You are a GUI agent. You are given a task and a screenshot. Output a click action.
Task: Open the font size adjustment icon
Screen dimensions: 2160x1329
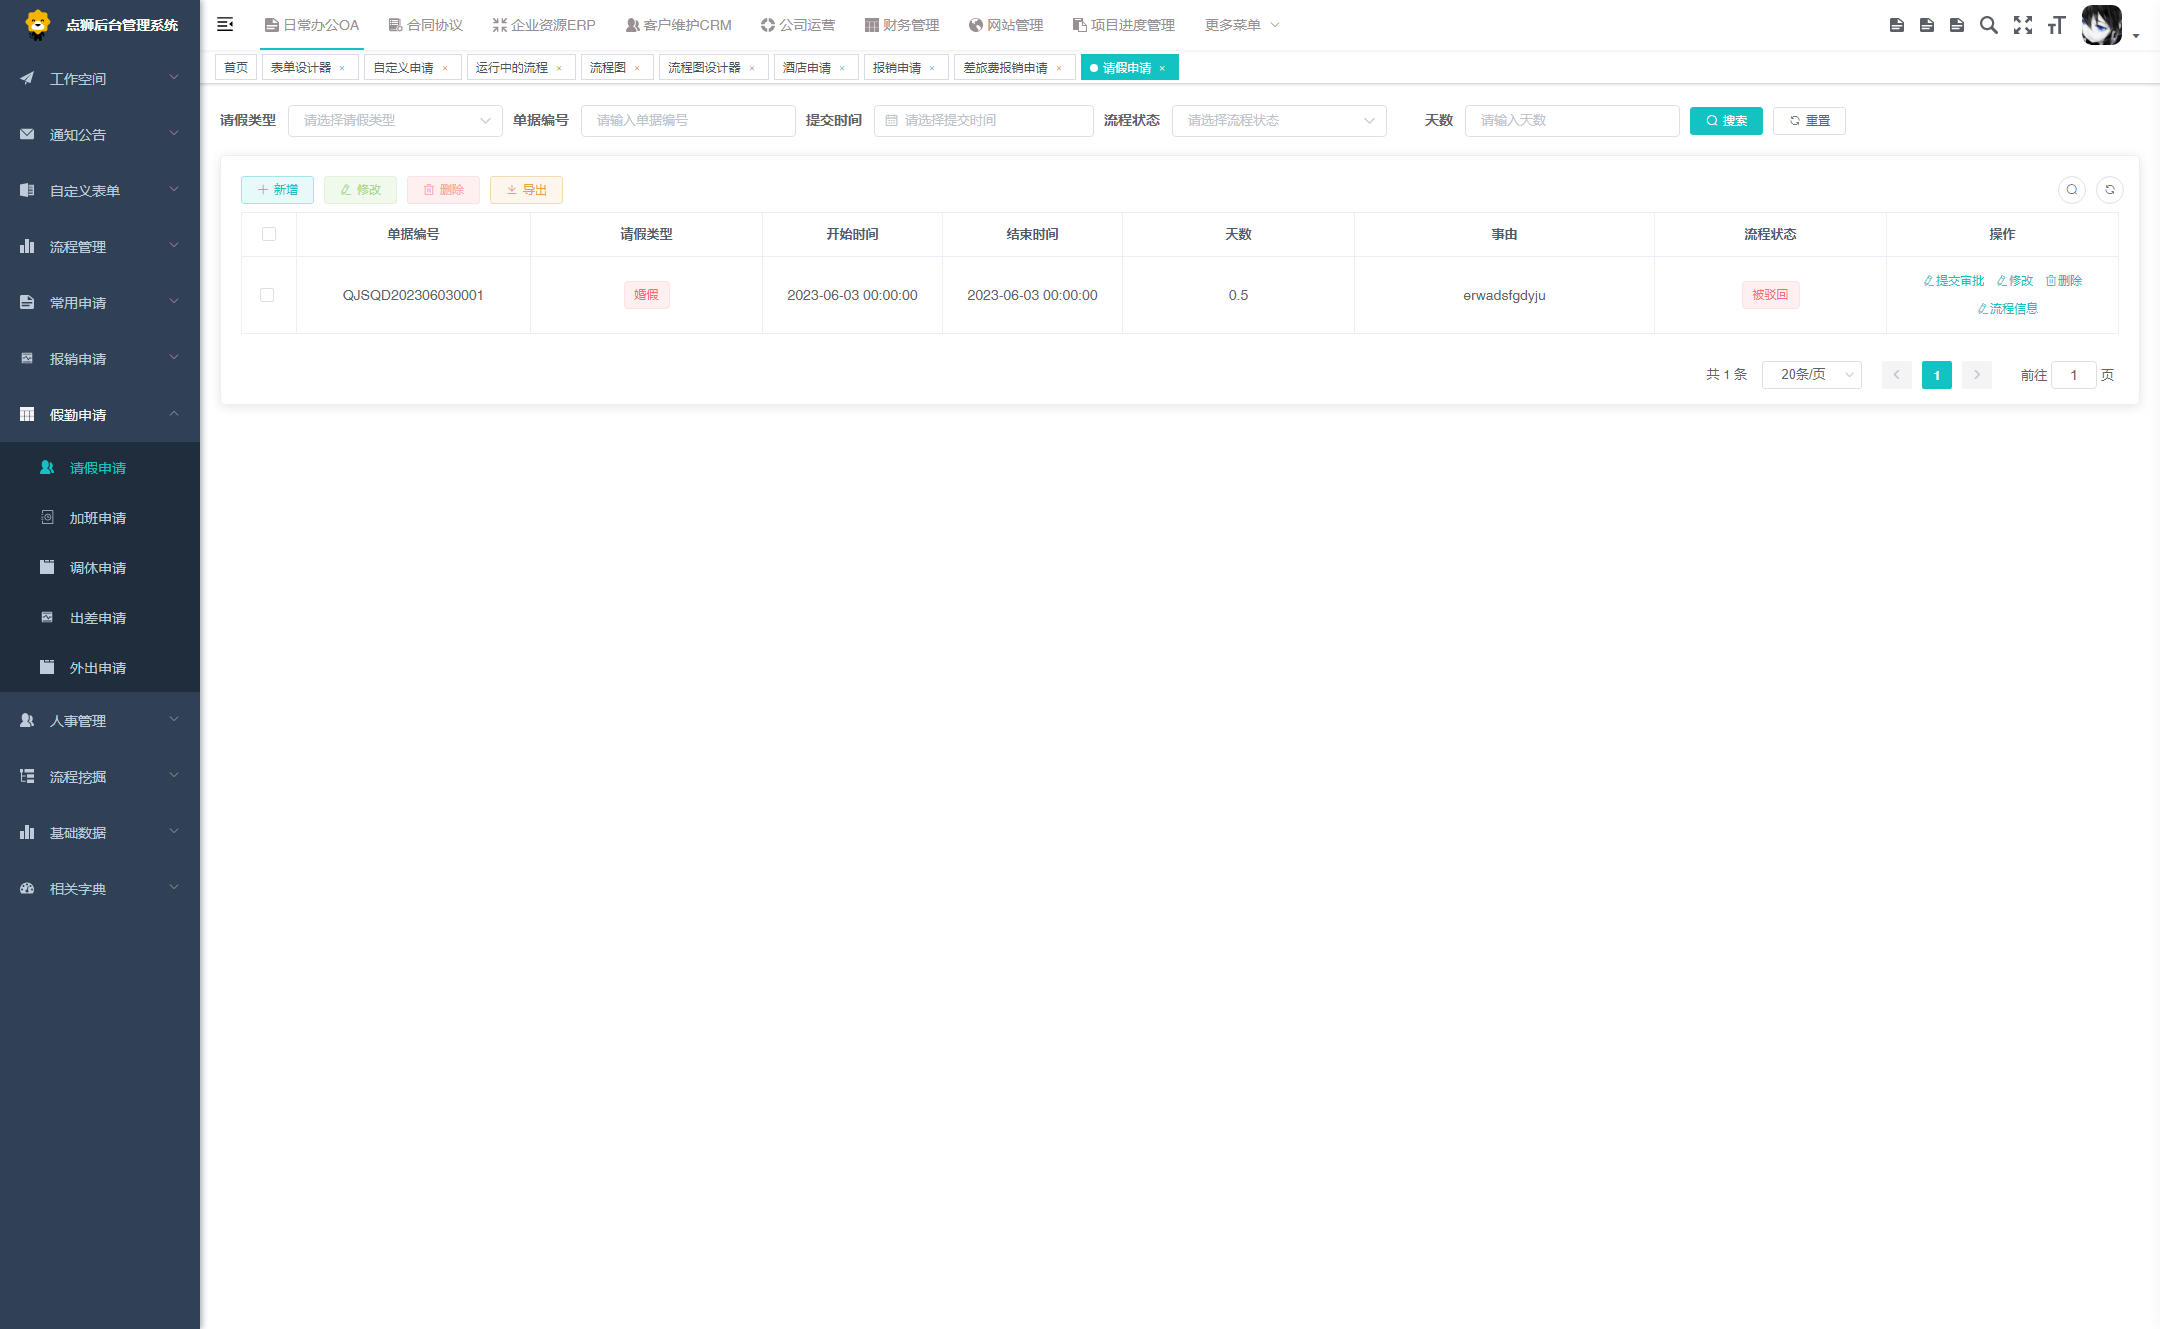2056,25
